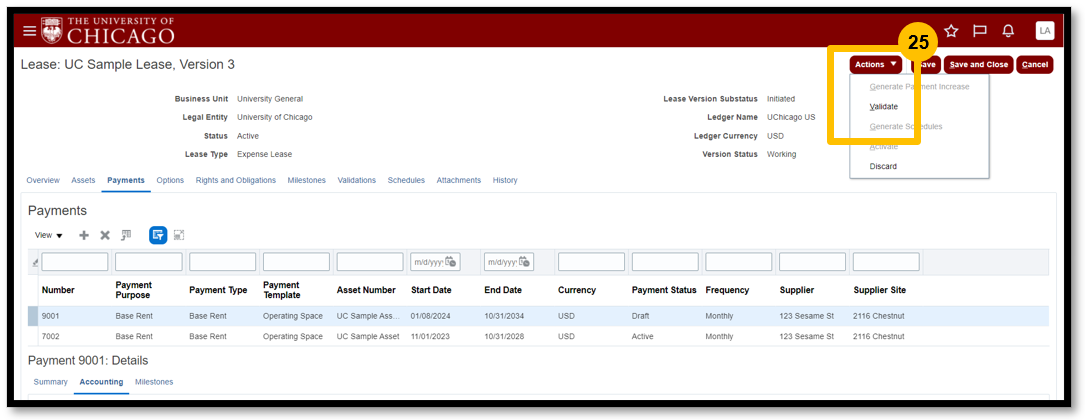This screenshot has height=420, width=1085.
Task: Choose Validate from Actions menu
Action: (x=884, y=107)
